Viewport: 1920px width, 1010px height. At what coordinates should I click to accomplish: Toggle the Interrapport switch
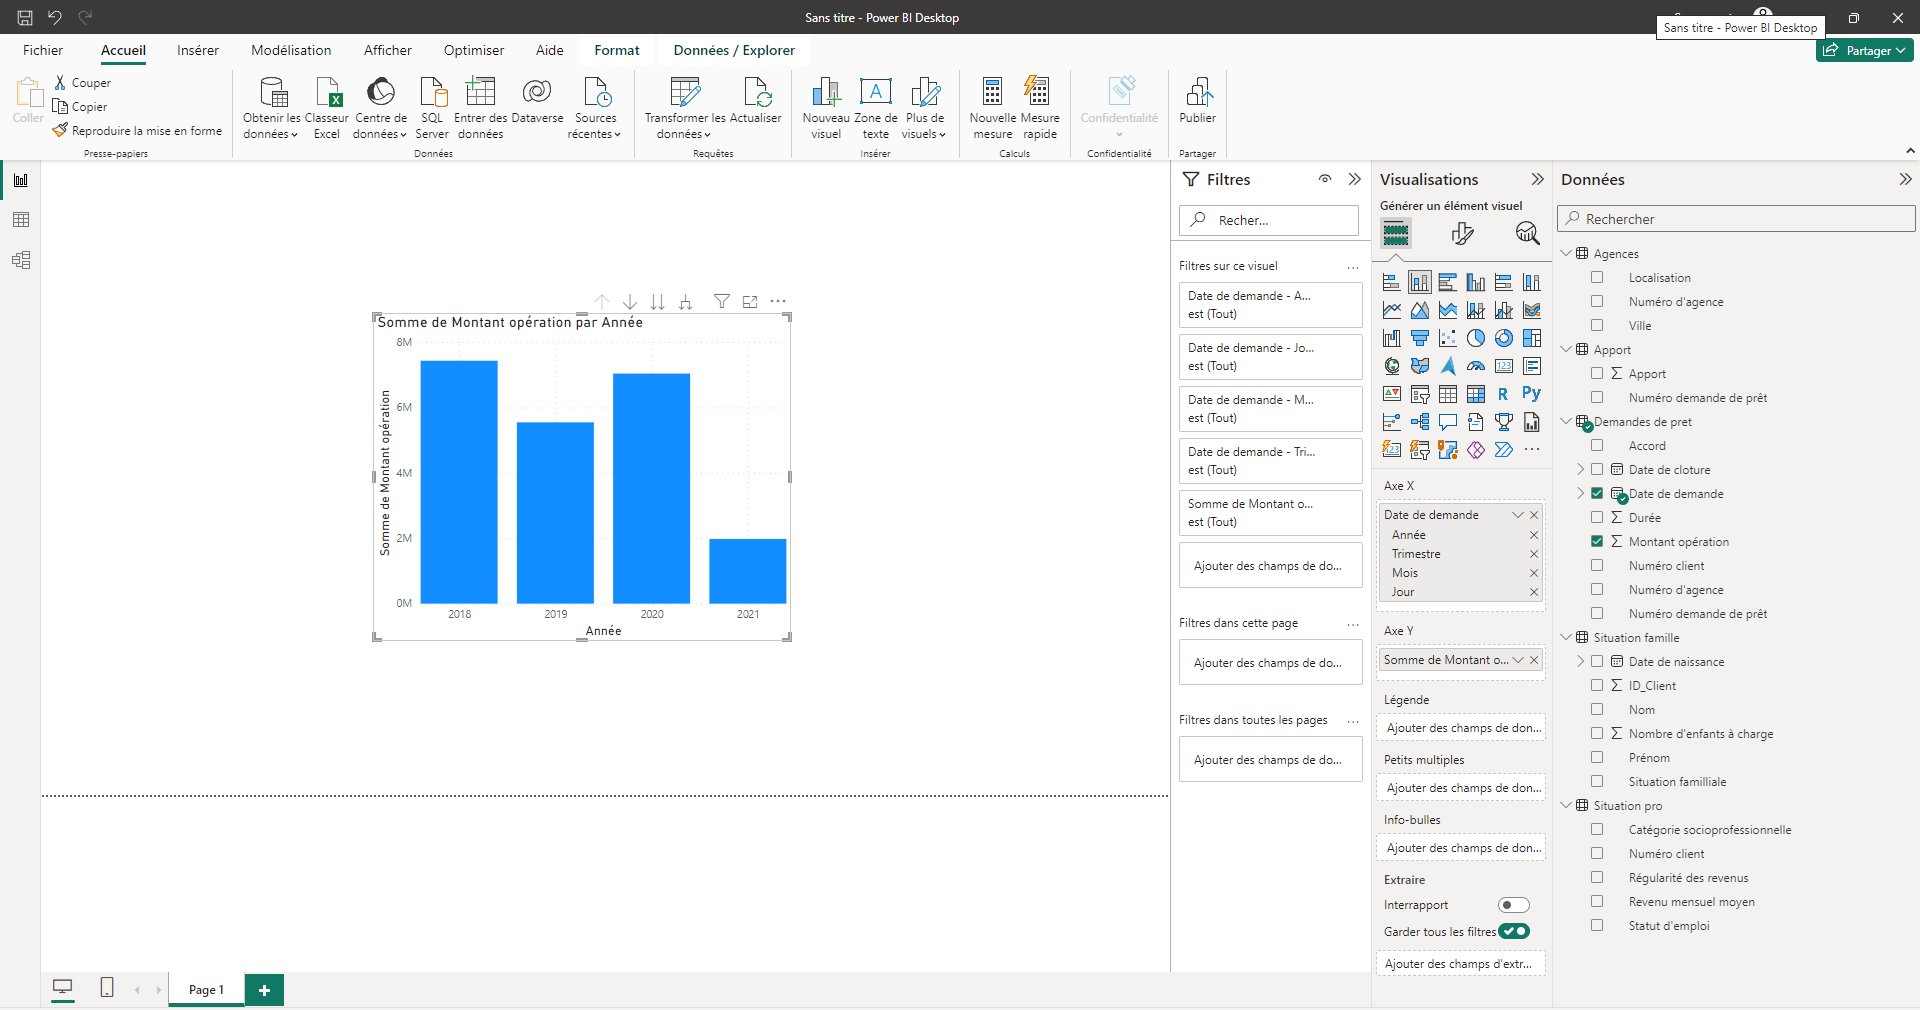(x=1514, y=905)
